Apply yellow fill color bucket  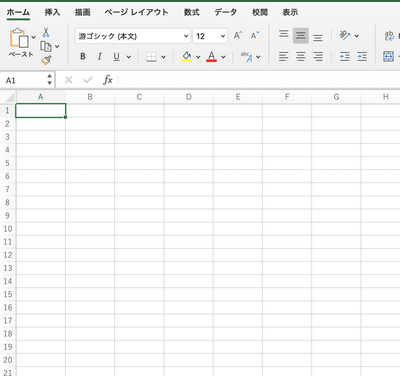[x=187, y=57]
